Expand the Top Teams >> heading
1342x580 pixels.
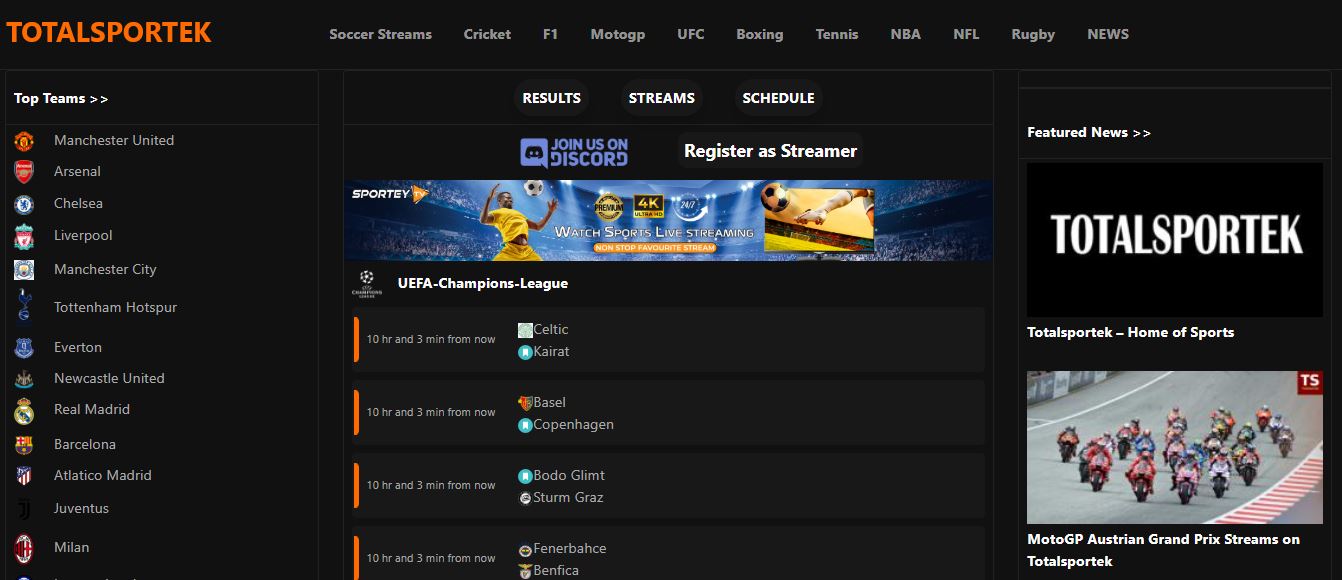(x=61, y=98)
